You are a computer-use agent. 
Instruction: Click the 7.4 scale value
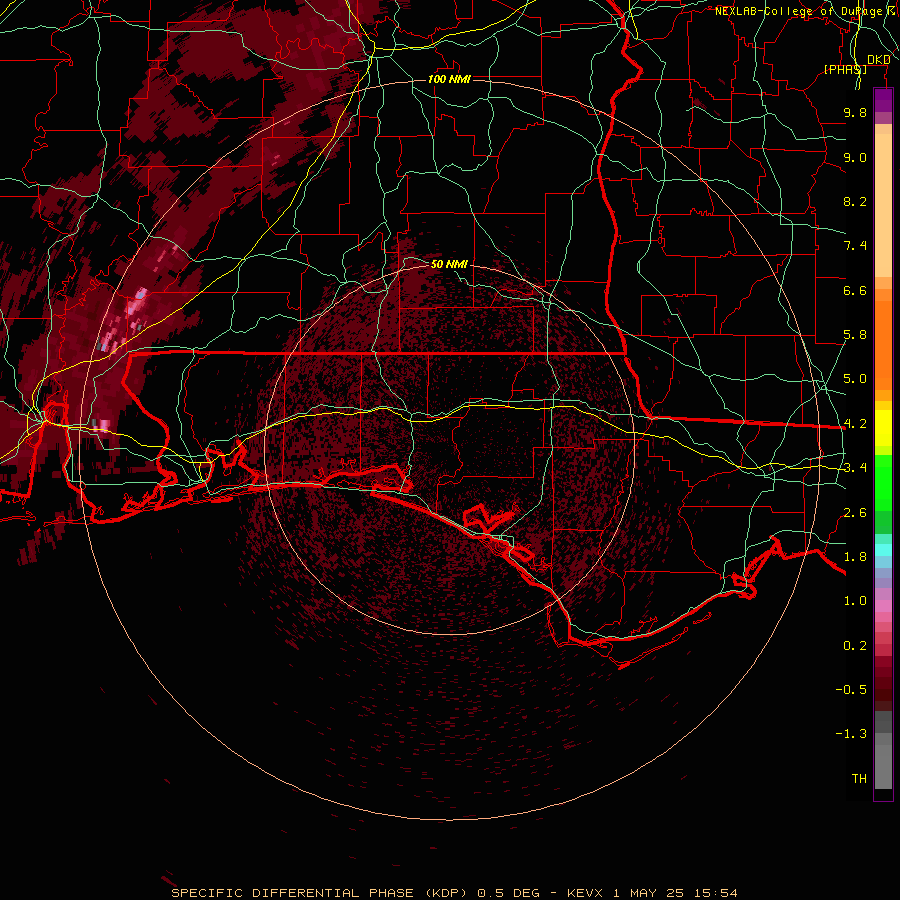point(855,246)
